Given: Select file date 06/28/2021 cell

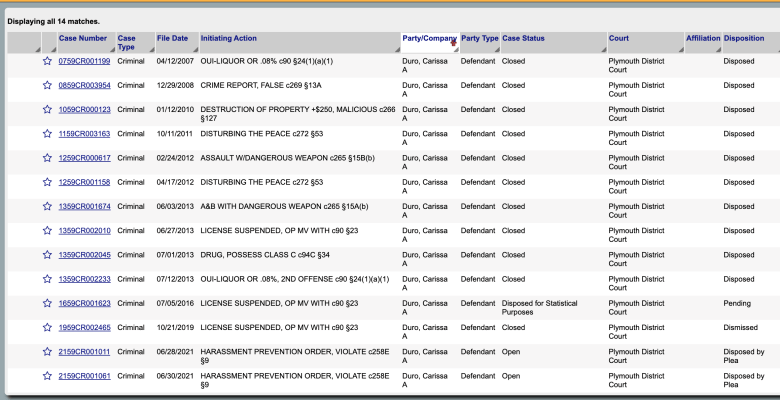Looking at the screenshot, I should pos(175,352).
